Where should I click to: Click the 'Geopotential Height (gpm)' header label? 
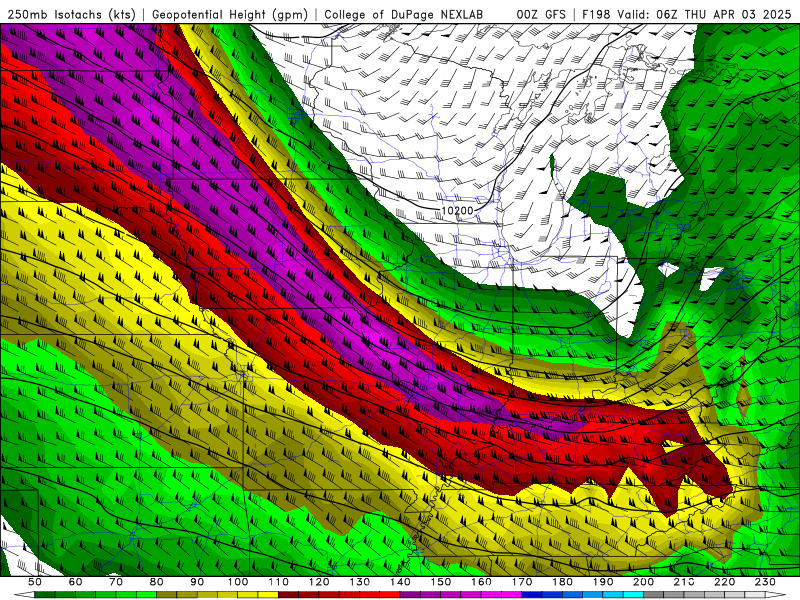(x=230, y=15)
